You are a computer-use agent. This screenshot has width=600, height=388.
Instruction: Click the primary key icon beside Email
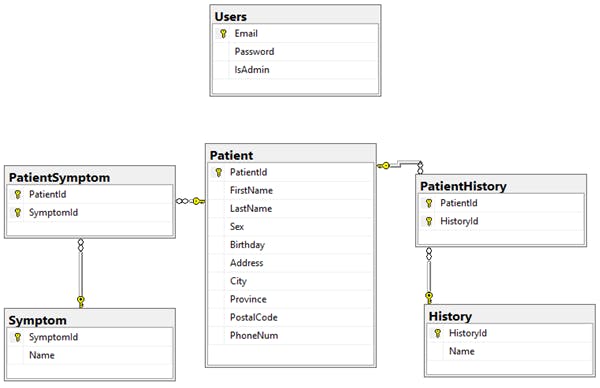[223, 34]
